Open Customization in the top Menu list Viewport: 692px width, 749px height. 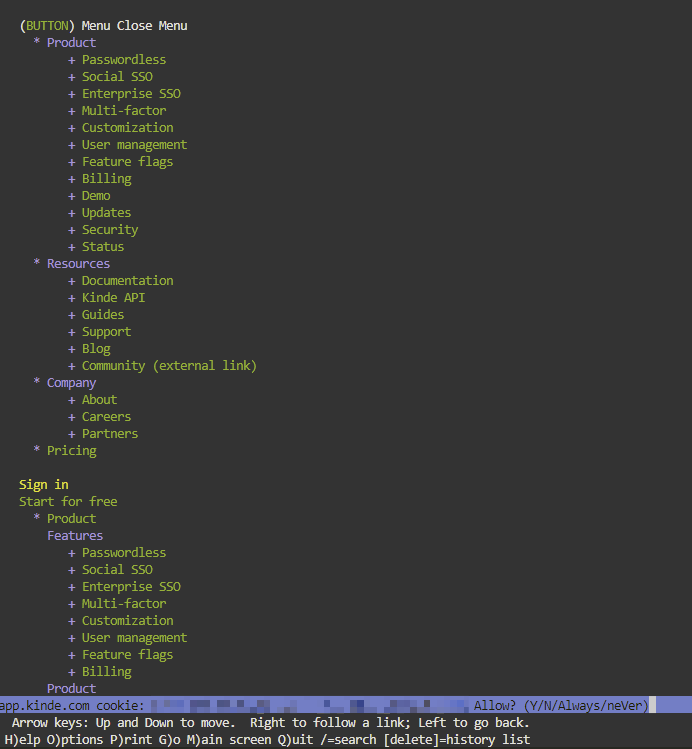click(128, 128)
